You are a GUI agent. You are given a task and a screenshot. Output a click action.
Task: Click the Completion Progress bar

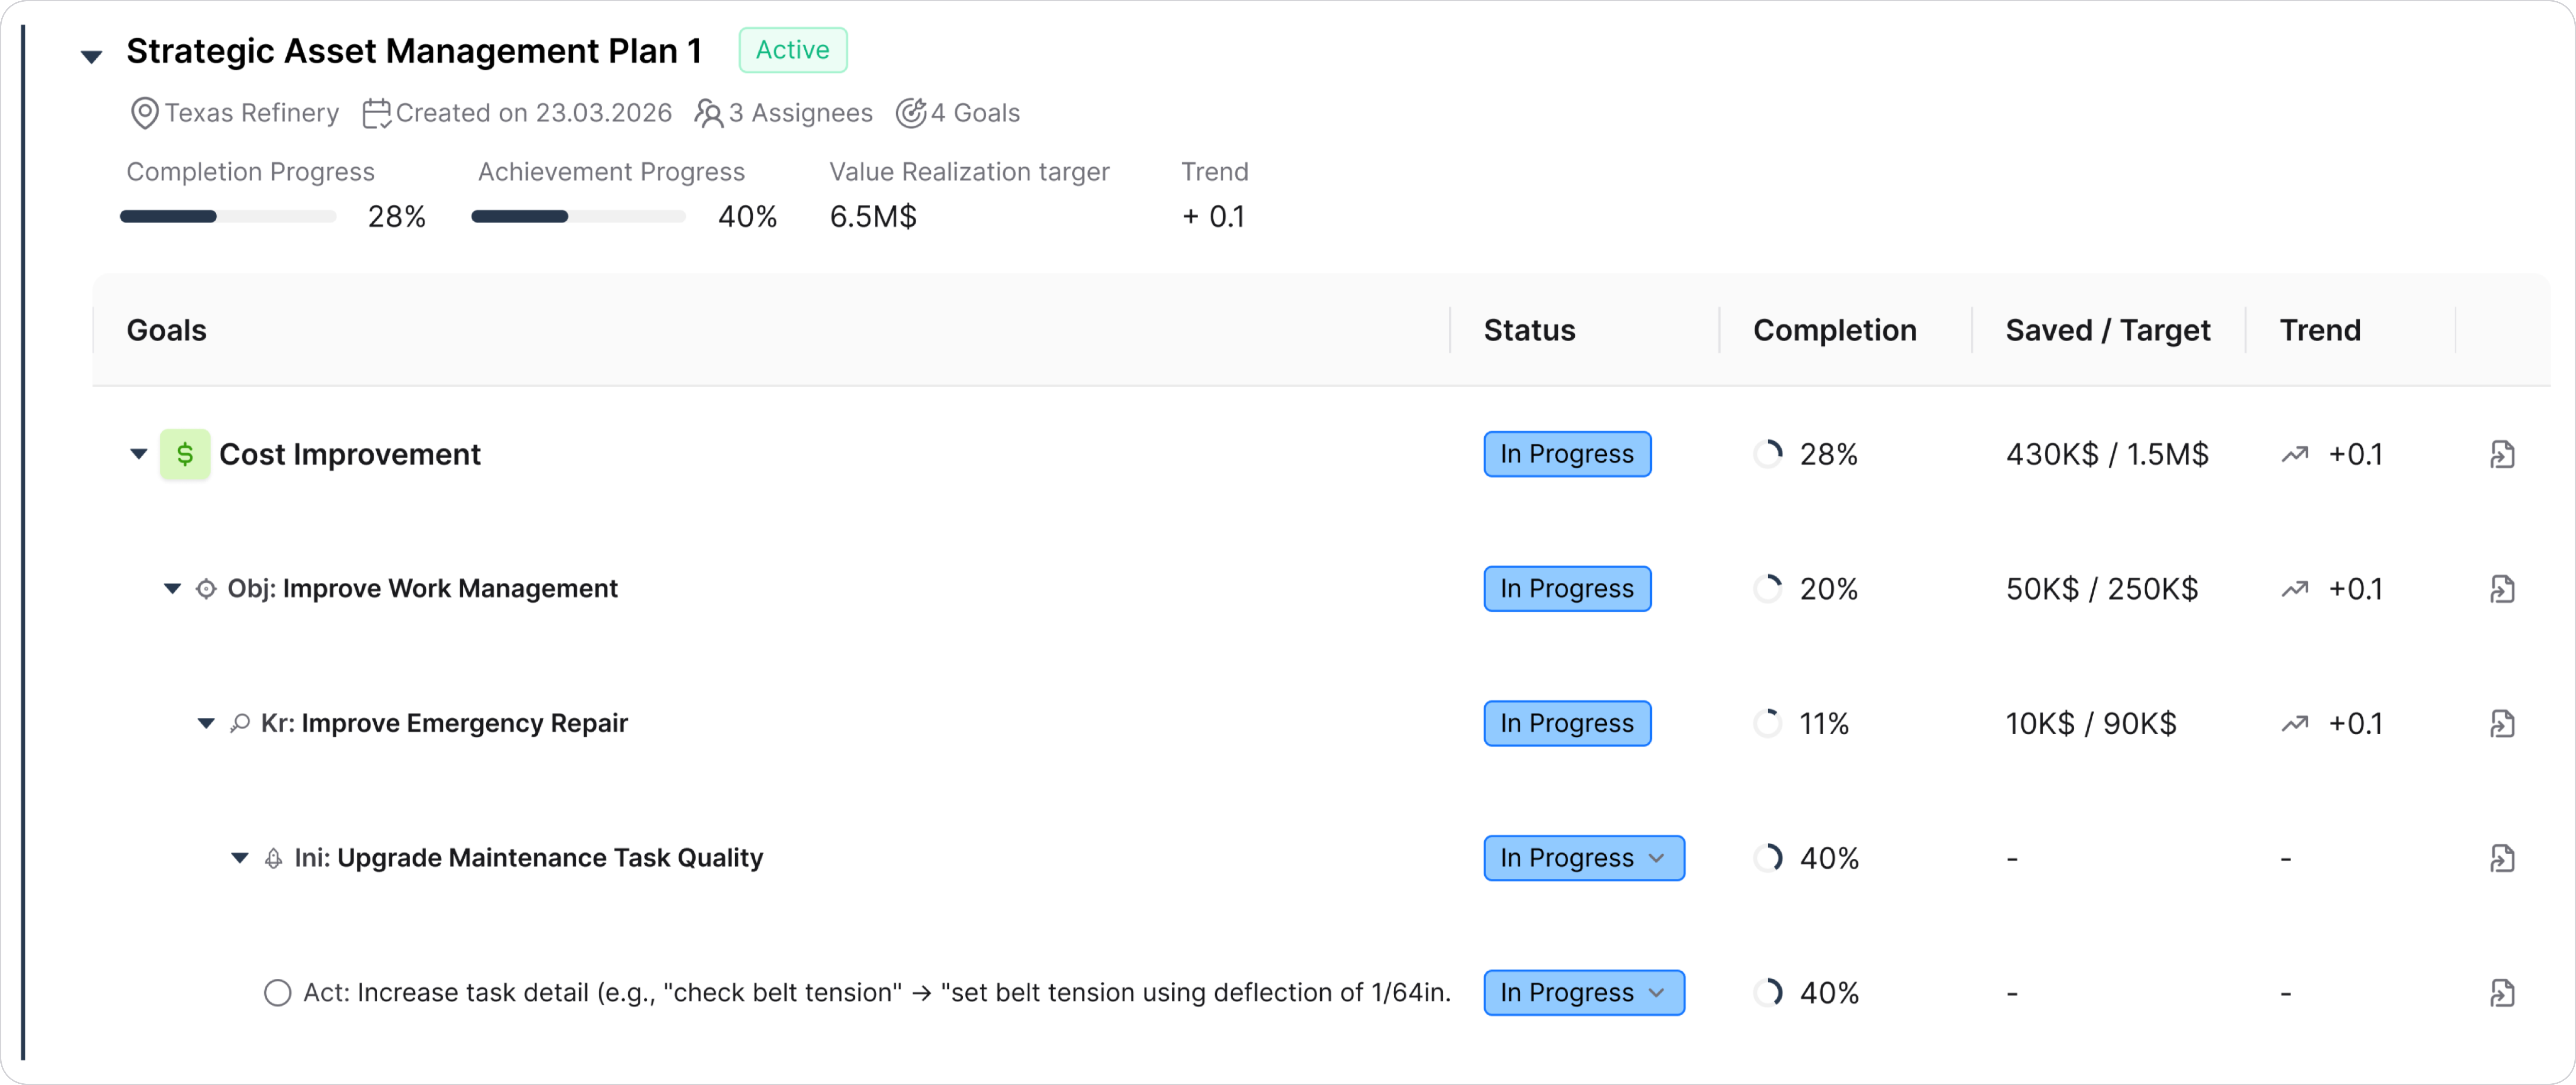click(228, 216)
